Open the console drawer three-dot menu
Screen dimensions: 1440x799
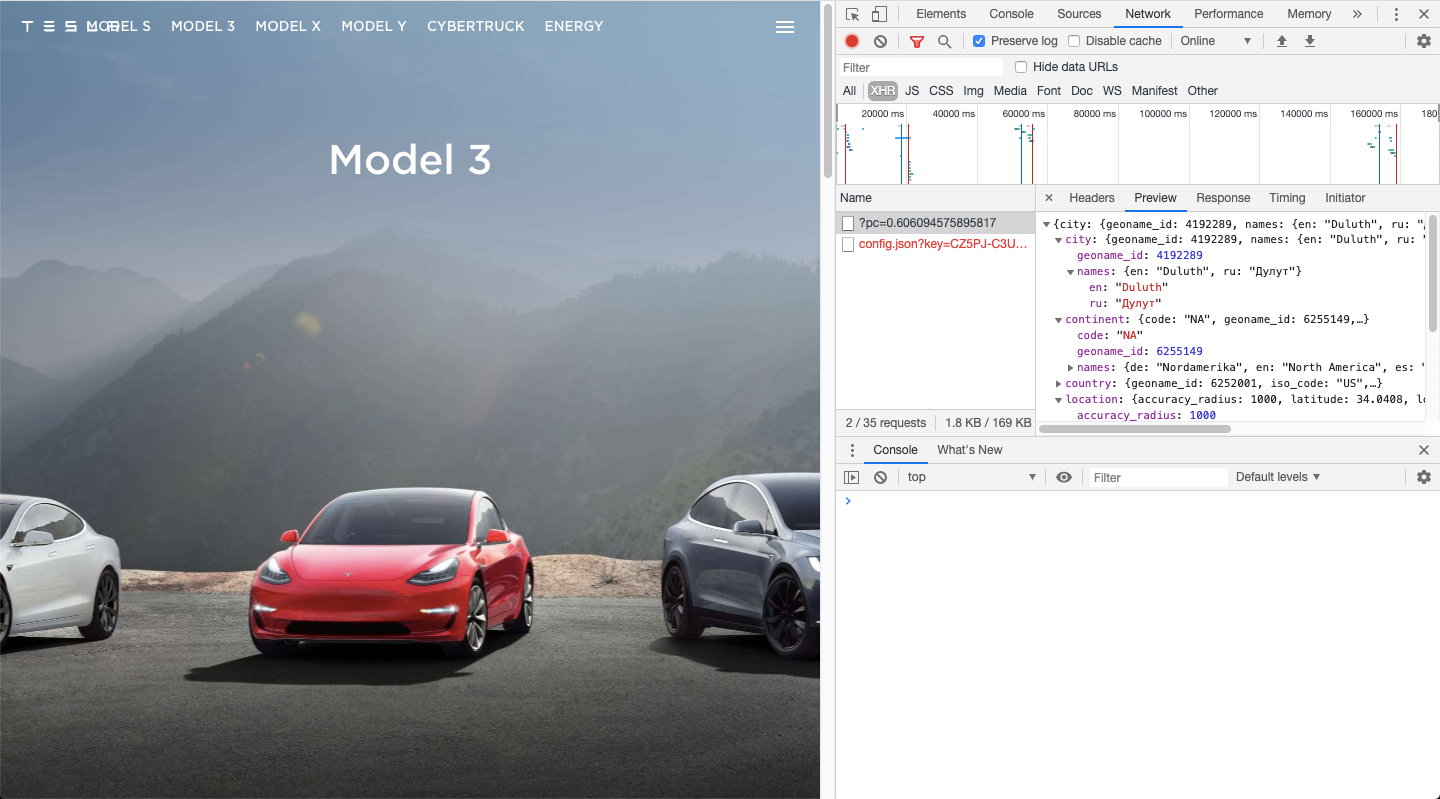pyautogui.click(x=852, y=450)
